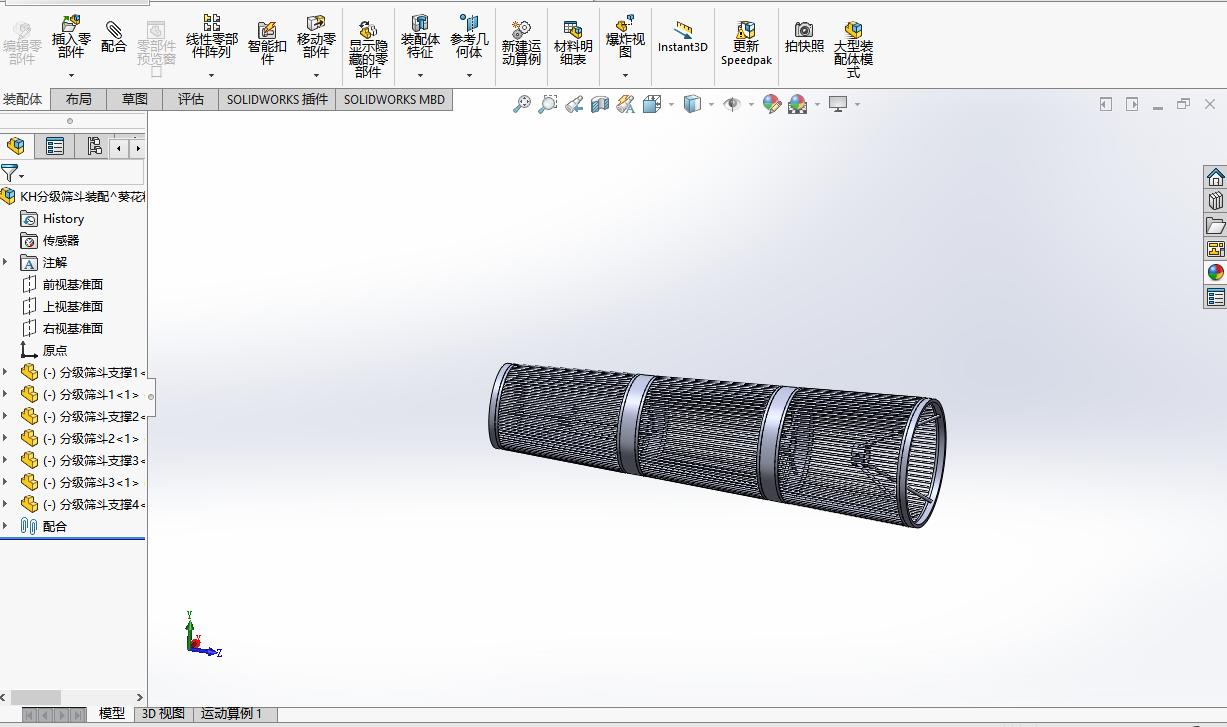1227x727 pixels.
Task: Click the Exploded View (爆炸视图) tool
Action: click(625, 38)
